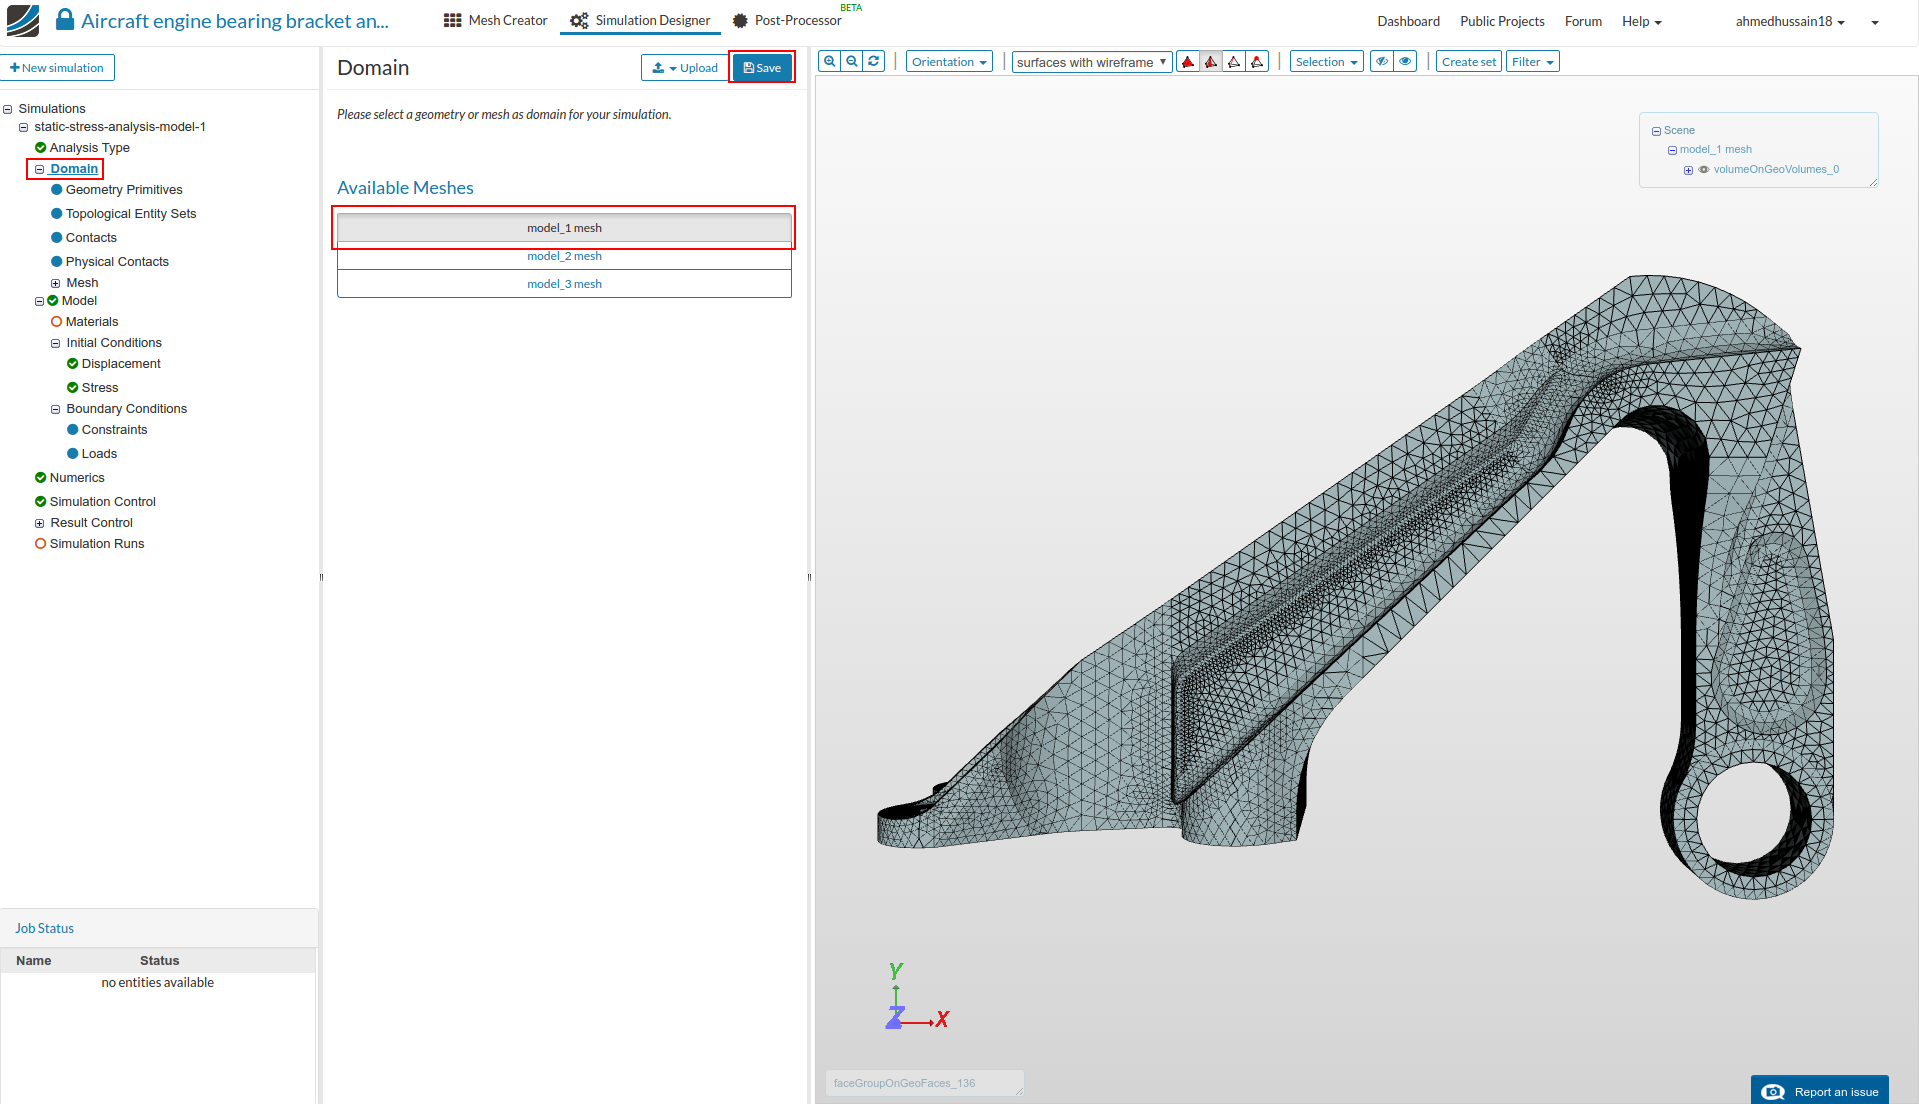Zoom in on the 3D viewer
The image size is (1919, 1104).
pos(829,62)
